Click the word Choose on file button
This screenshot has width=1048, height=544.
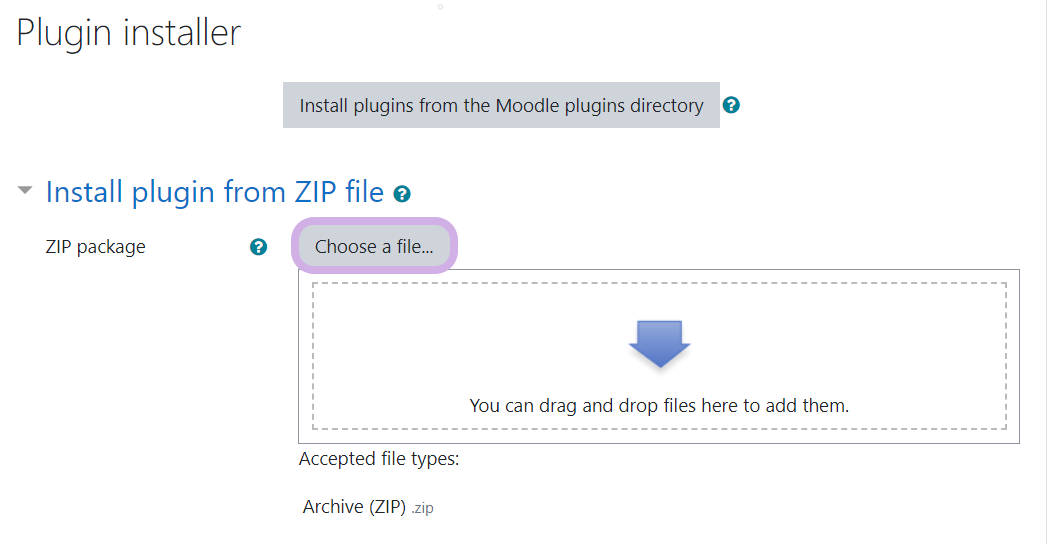tap(345, 247)
